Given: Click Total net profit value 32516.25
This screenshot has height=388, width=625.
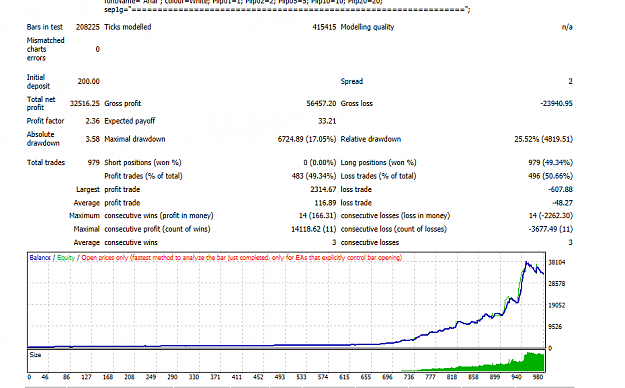Looking at the screenshot, I should click(x=85, y=103).
